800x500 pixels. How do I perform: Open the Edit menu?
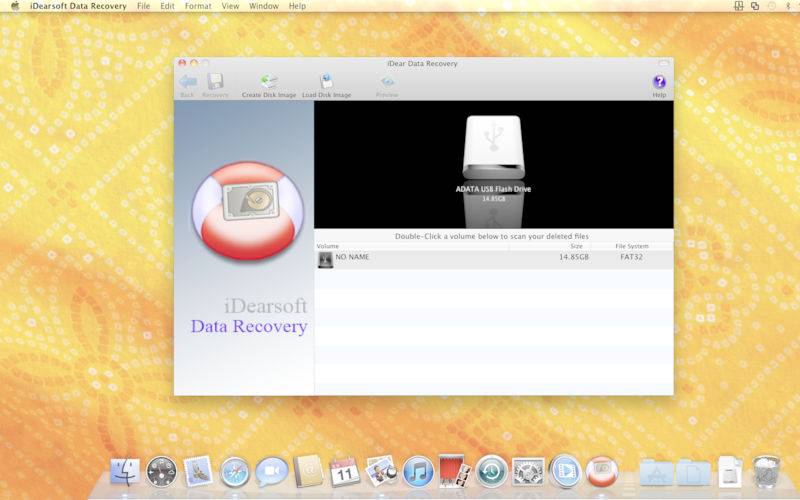pos(167,6)
